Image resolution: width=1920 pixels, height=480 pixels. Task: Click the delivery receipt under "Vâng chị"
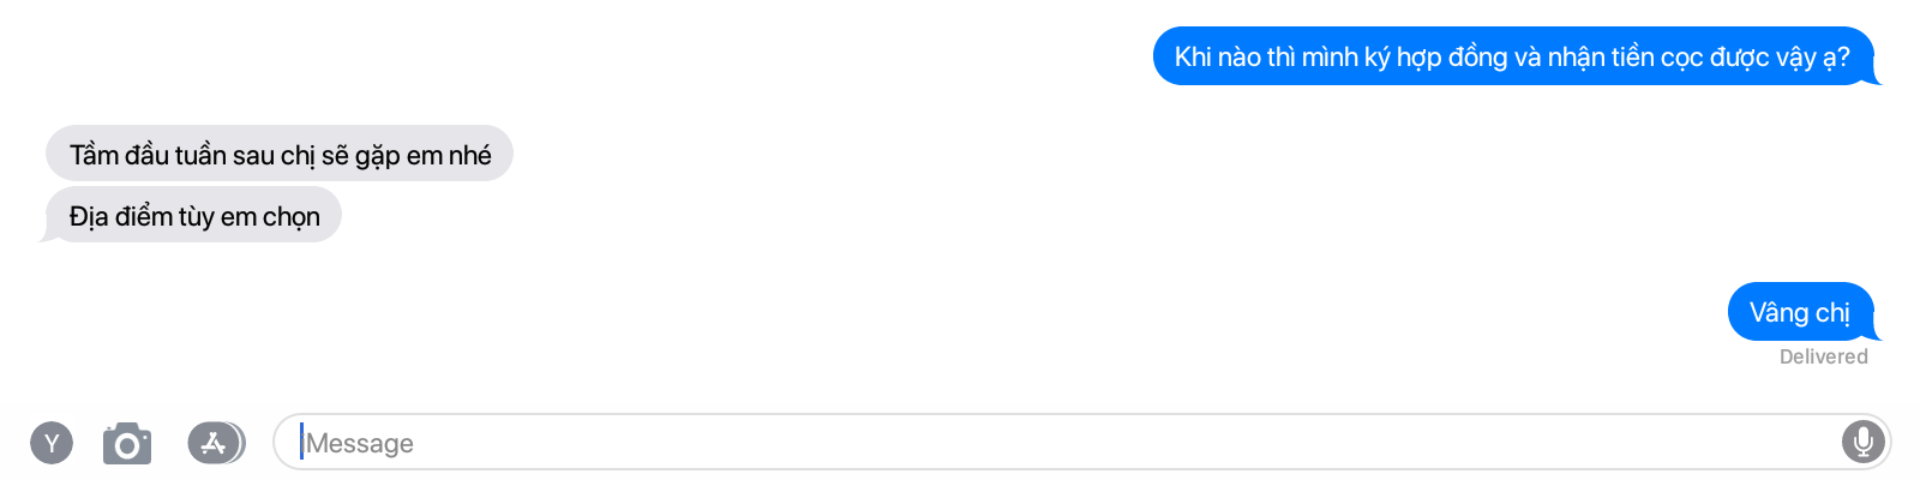pos(1823,357)
